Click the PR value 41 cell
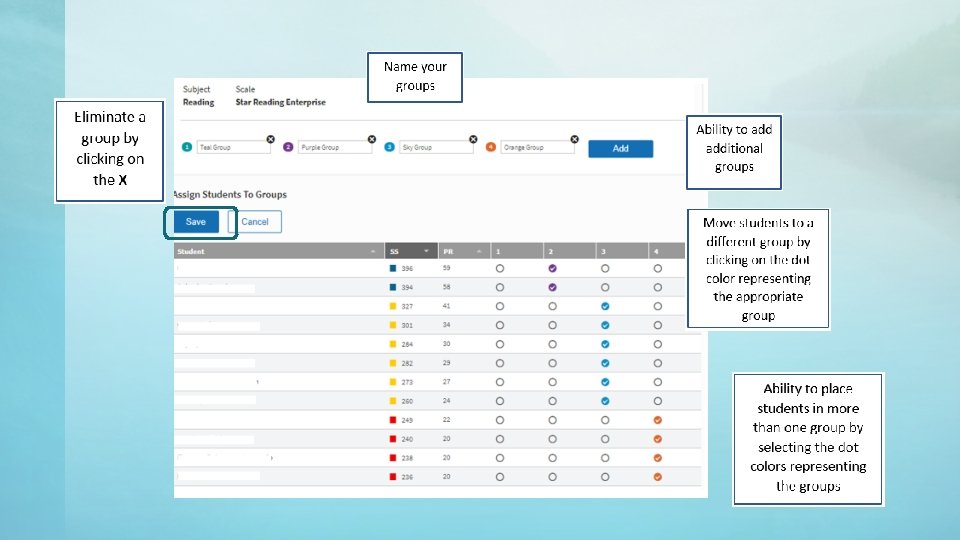The height and width of the screenshot is (540, 960). 446,306
